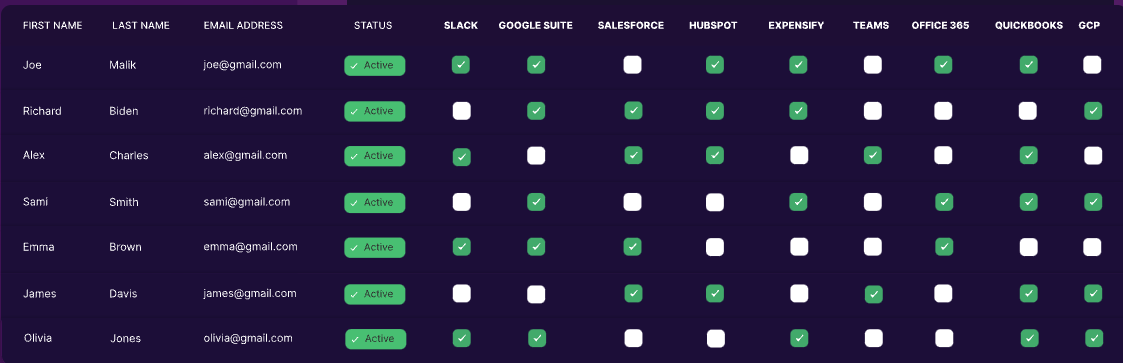Disable GCP access for Richard Biden

(x=1093, y=111)
